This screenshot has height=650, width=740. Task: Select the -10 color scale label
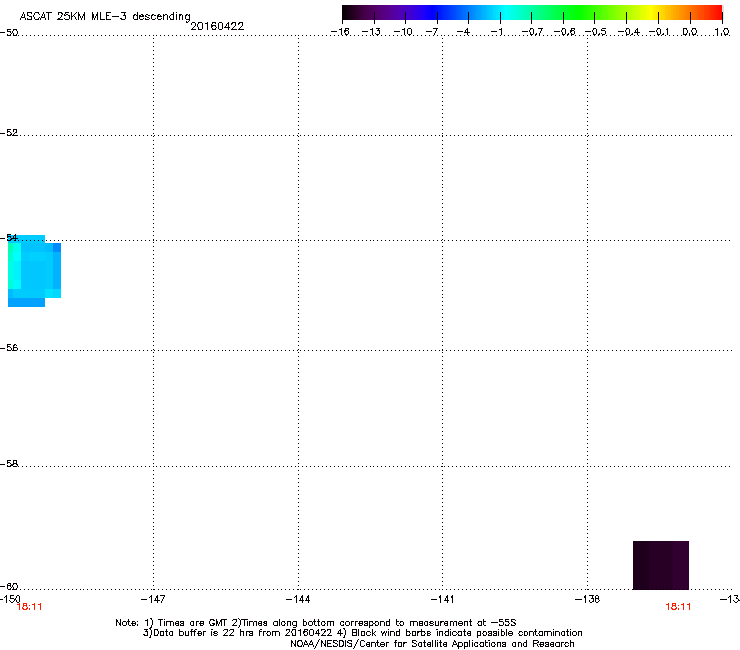click(403, 32)
